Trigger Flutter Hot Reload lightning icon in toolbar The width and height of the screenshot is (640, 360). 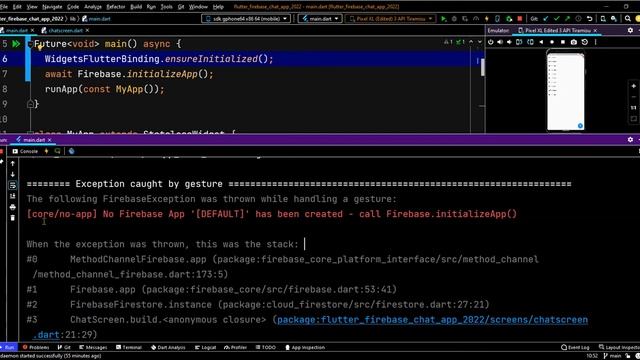pos(487,19)
